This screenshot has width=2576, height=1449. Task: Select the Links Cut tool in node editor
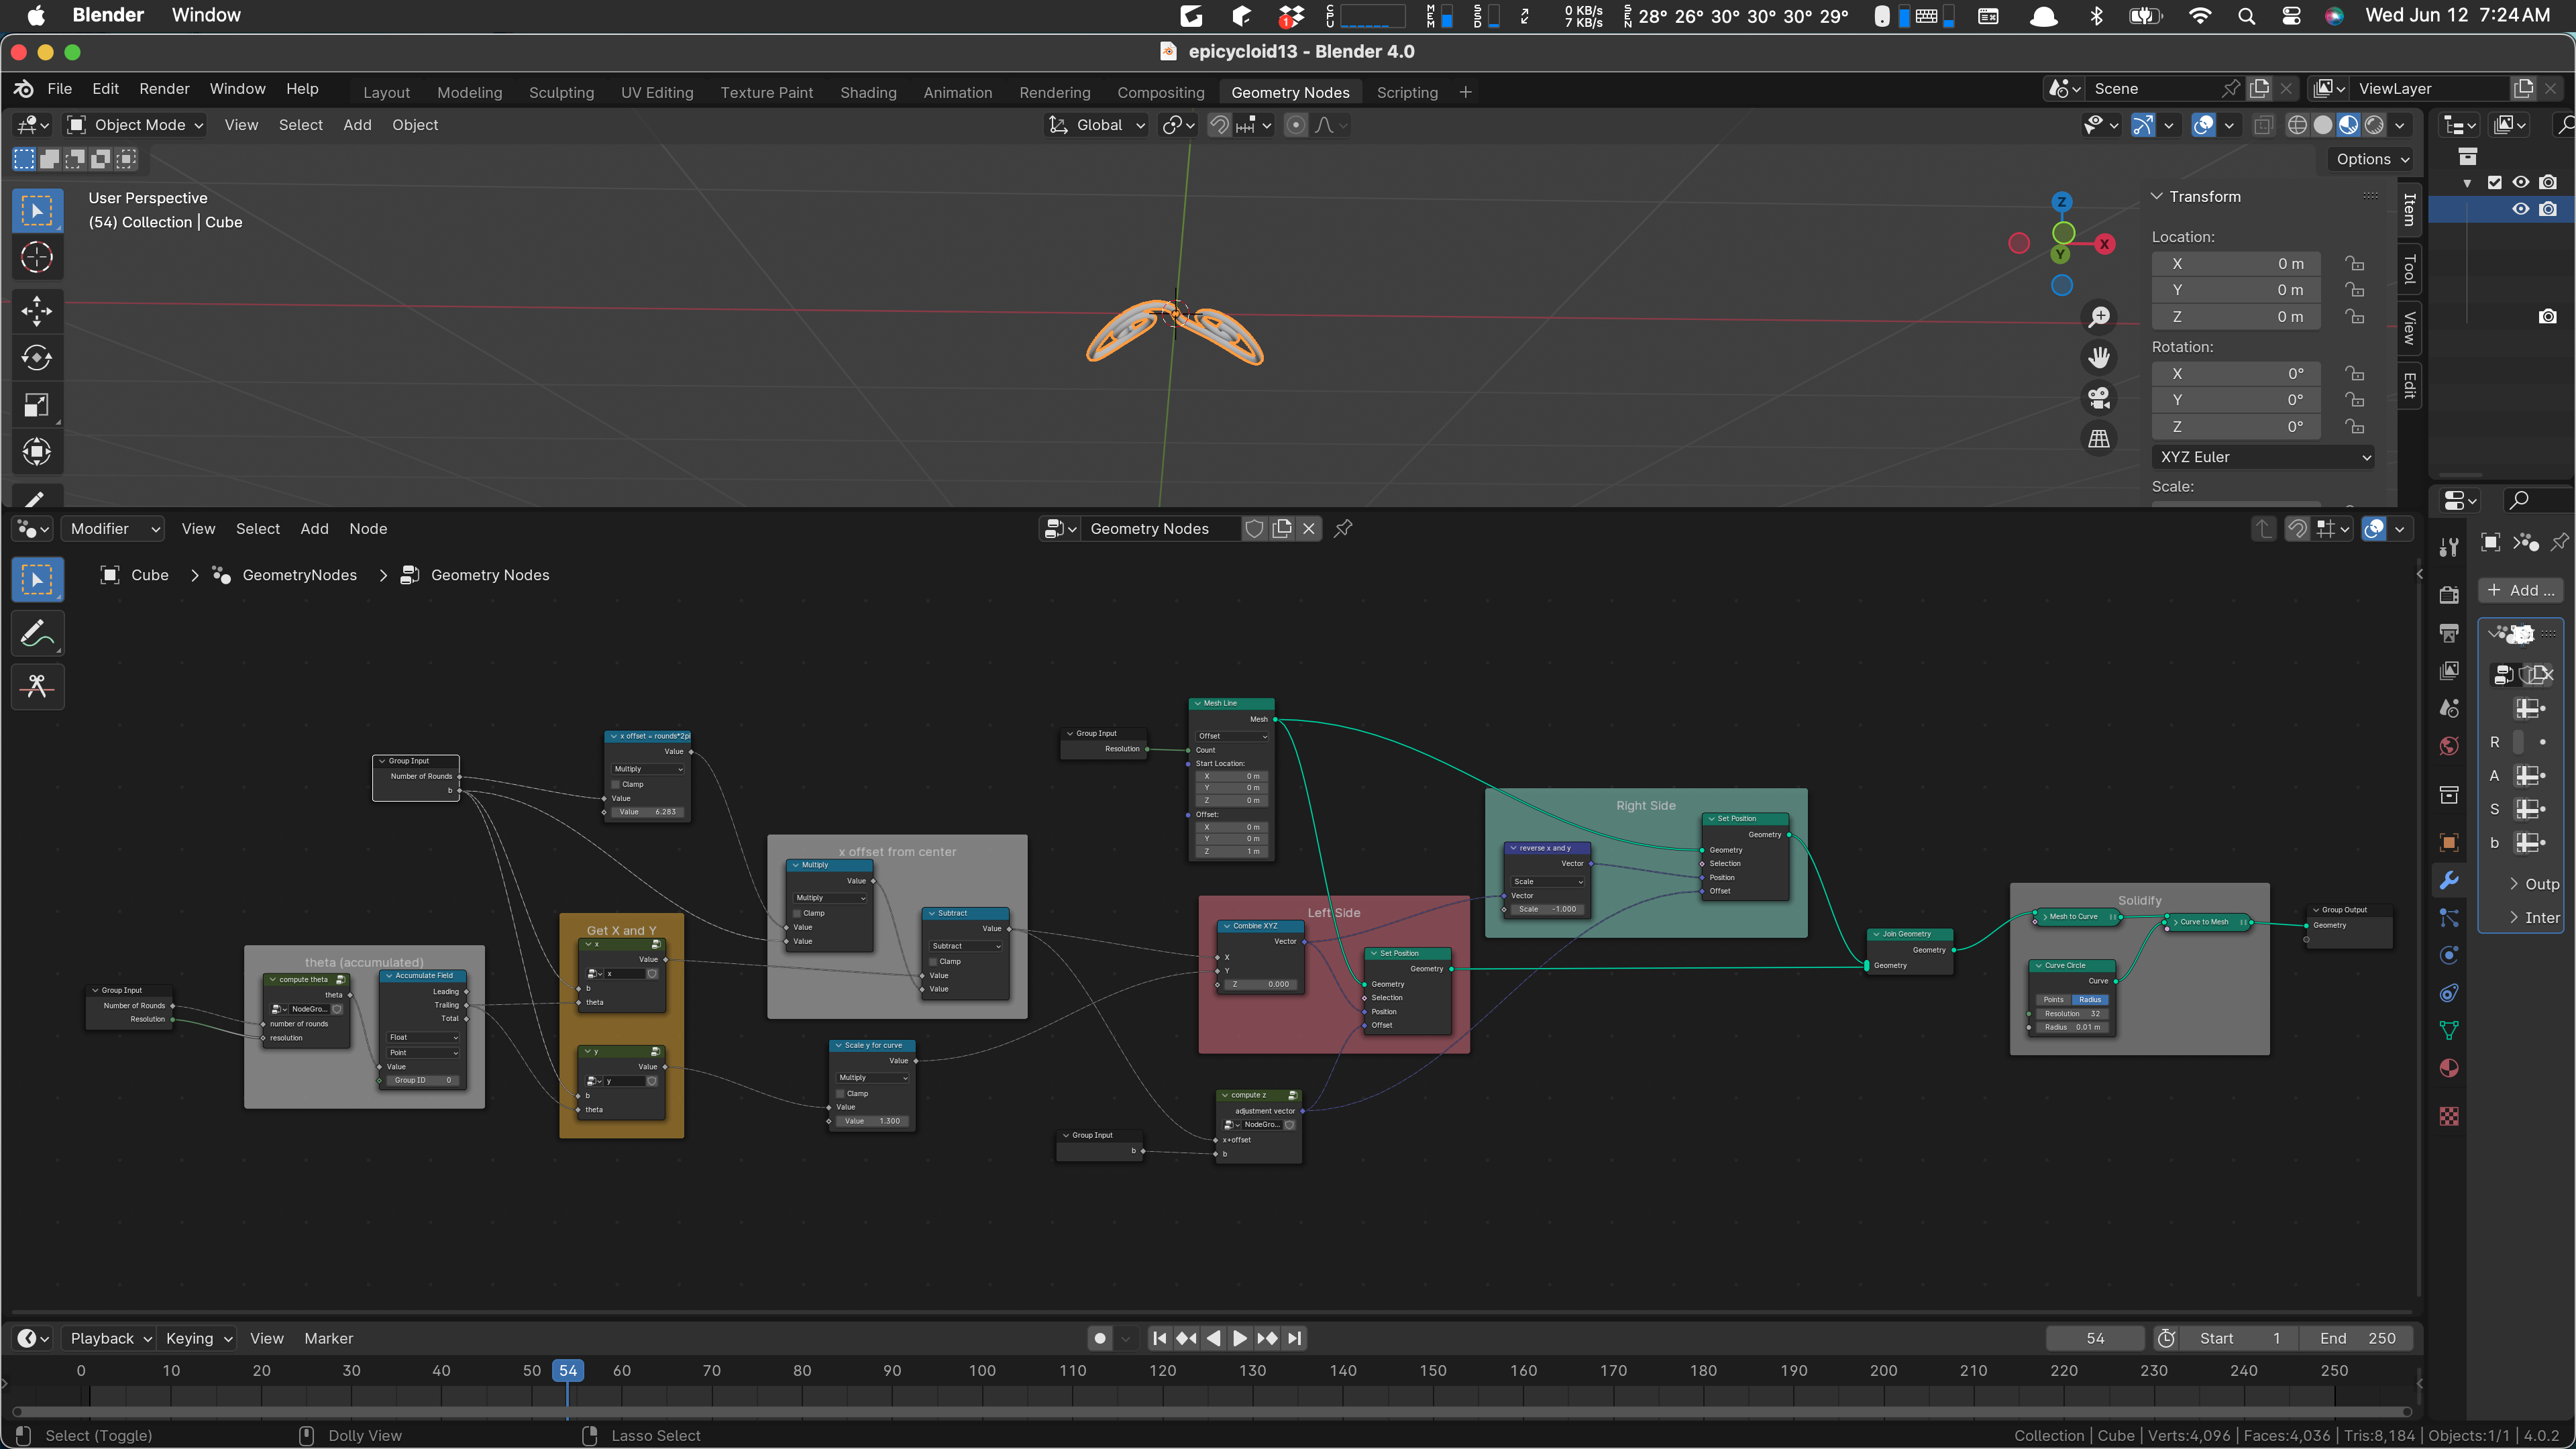tap(37, 687)
